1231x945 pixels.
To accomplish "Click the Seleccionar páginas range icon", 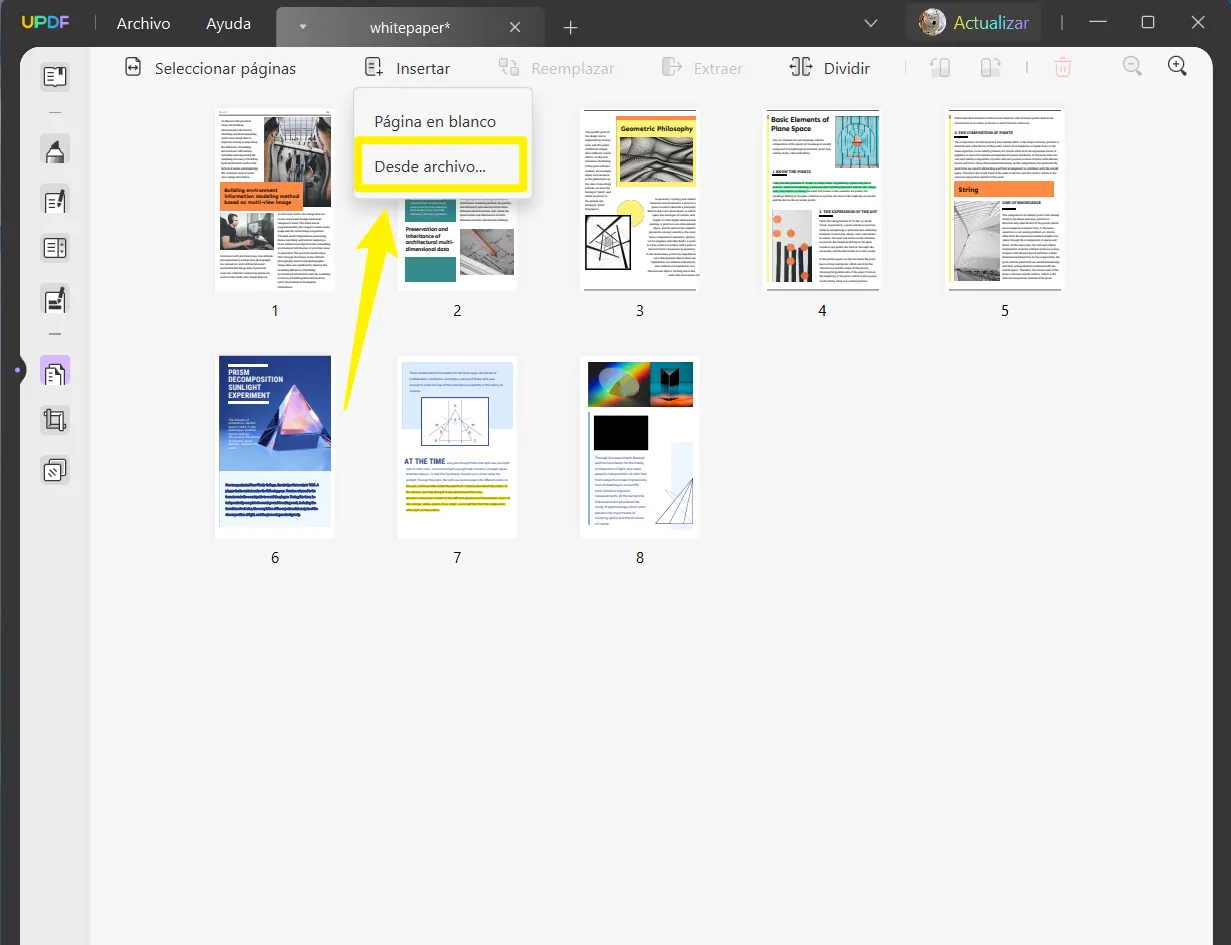I will click(x=133, y=67).
